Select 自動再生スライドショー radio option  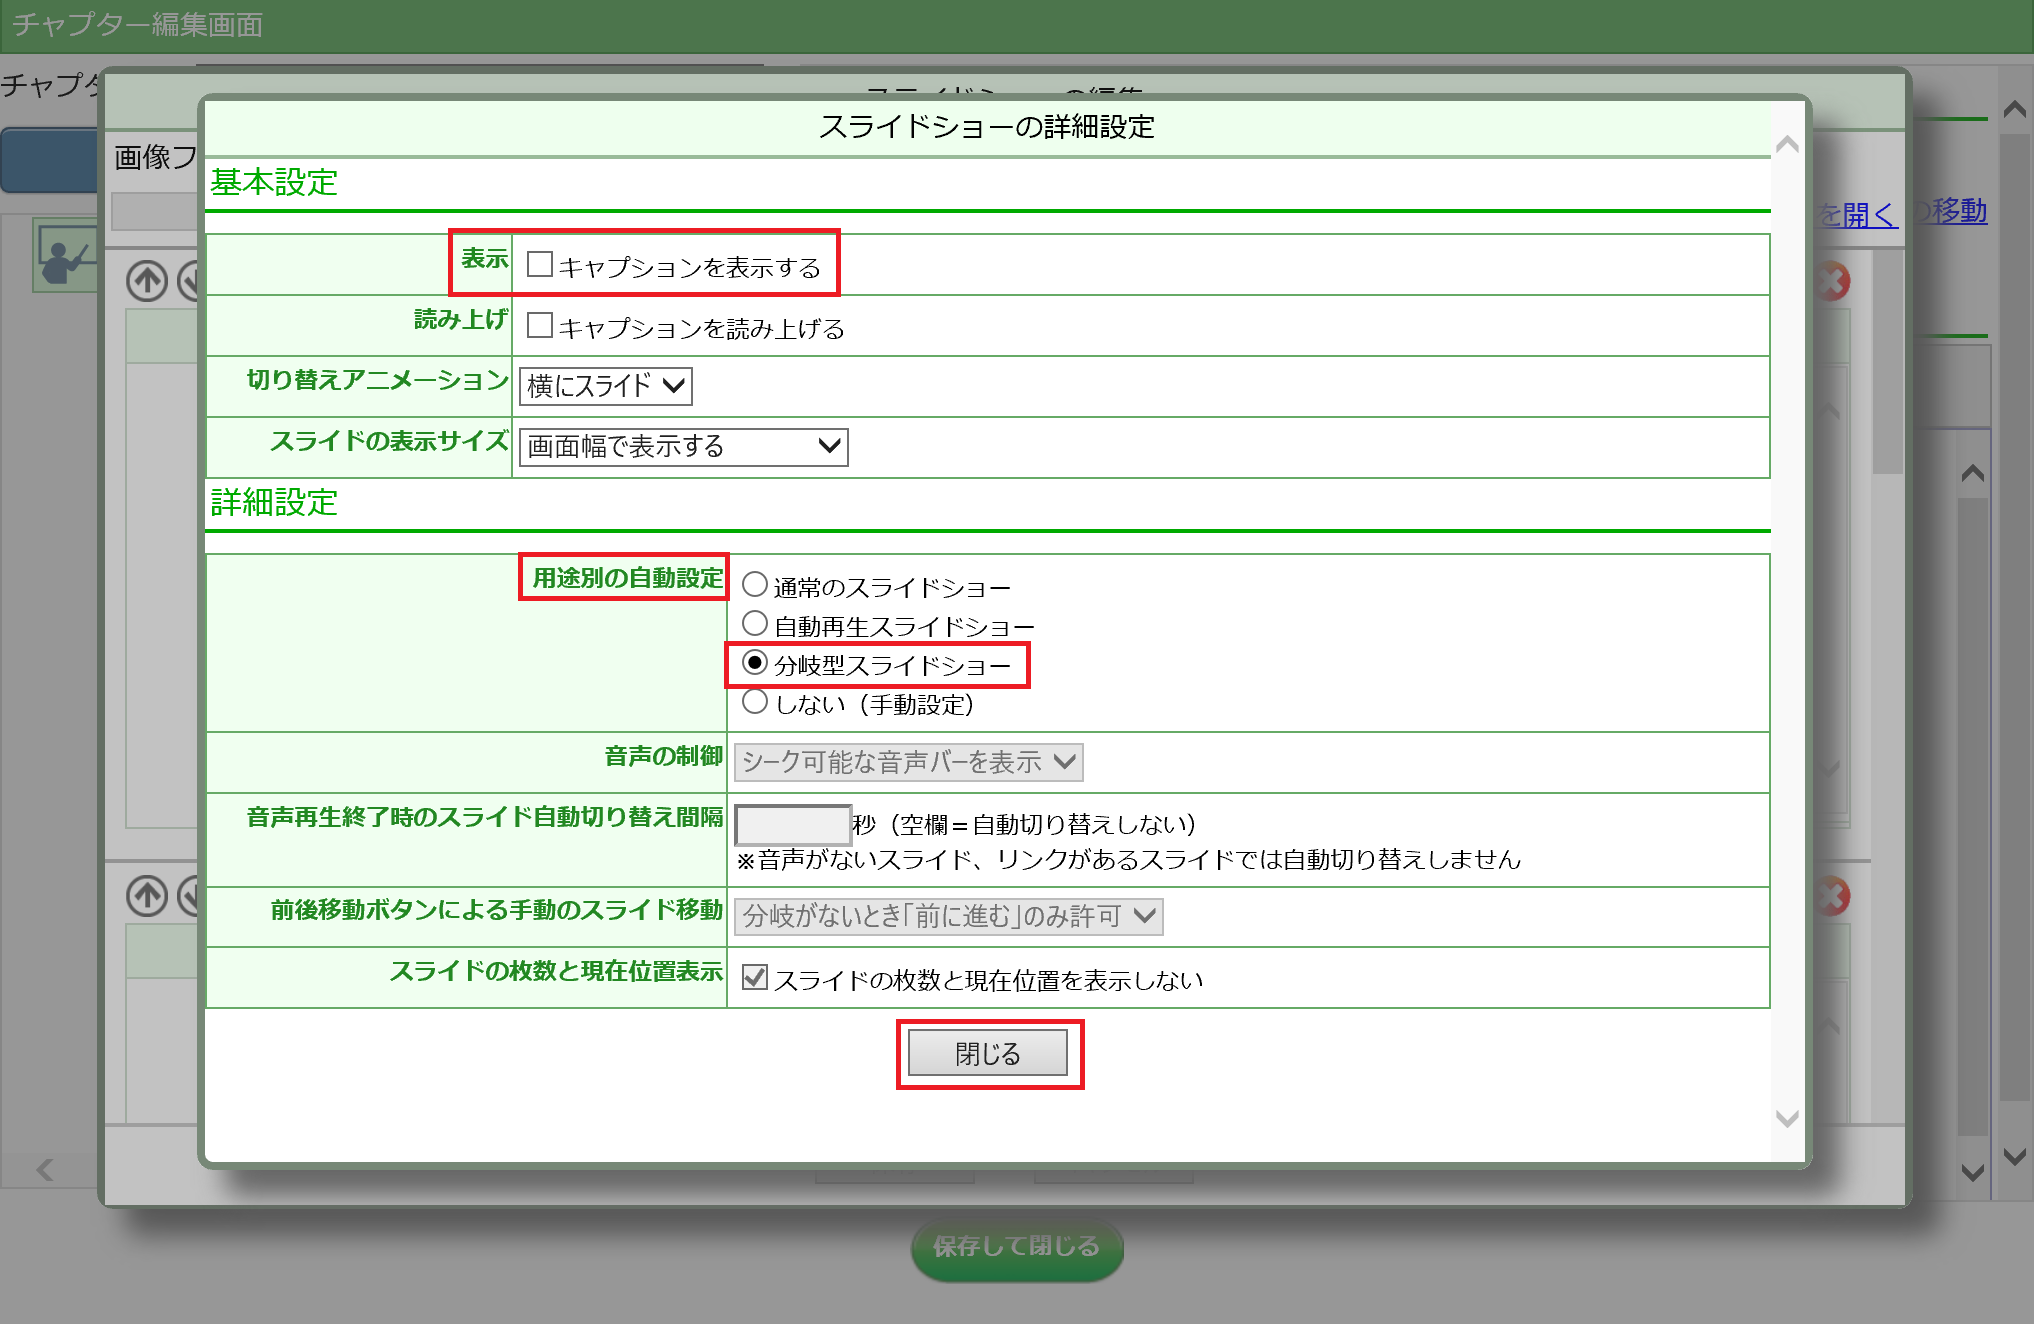point(755,624)
